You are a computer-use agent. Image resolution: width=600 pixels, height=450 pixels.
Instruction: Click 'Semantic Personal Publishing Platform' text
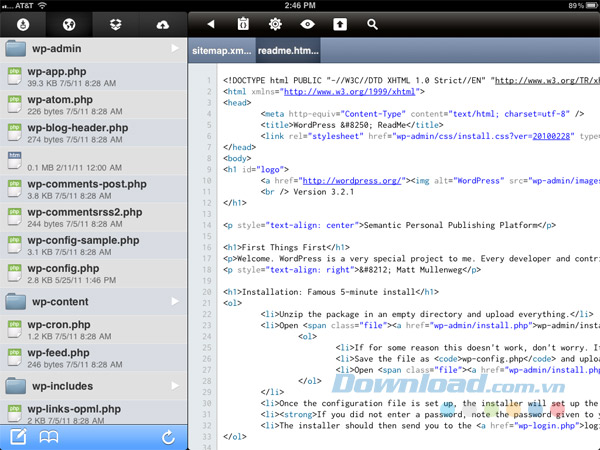tap(450, 225)
